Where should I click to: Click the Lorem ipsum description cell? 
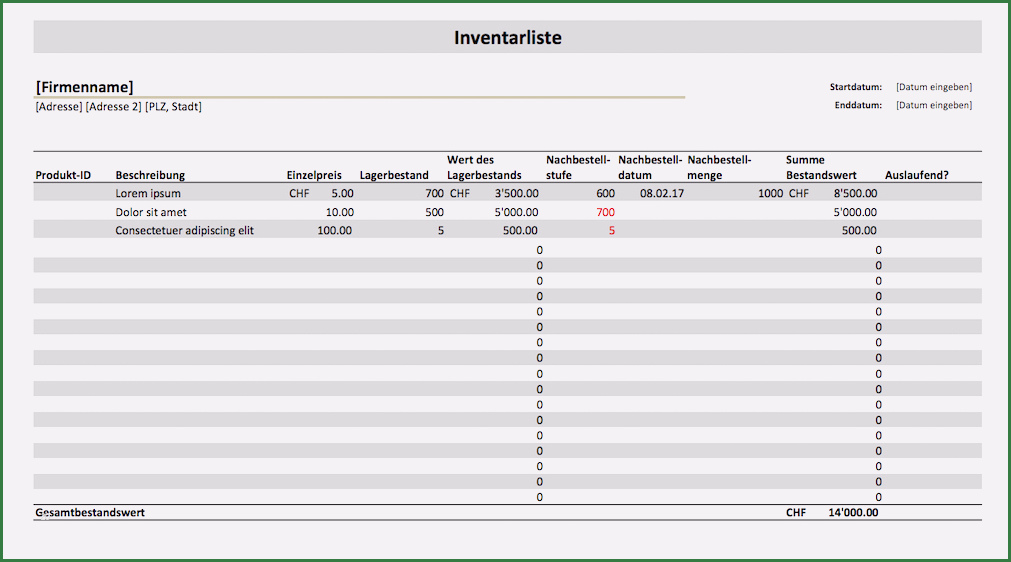point(148,193)
